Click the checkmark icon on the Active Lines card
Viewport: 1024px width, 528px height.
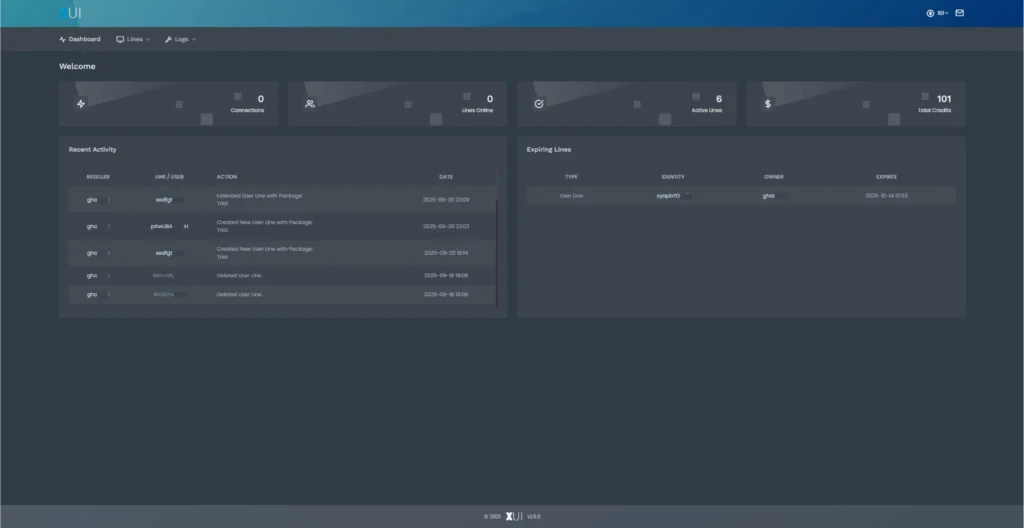[x=539, y=104]
